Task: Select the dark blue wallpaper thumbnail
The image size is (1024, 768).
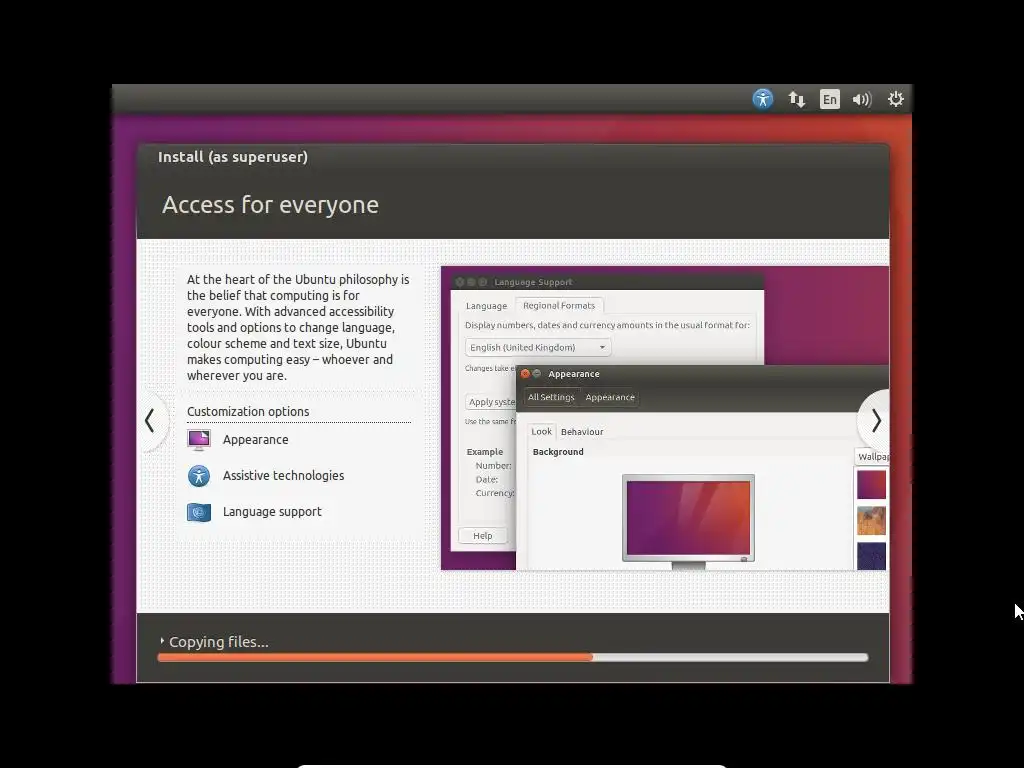Action: [871, 556]
